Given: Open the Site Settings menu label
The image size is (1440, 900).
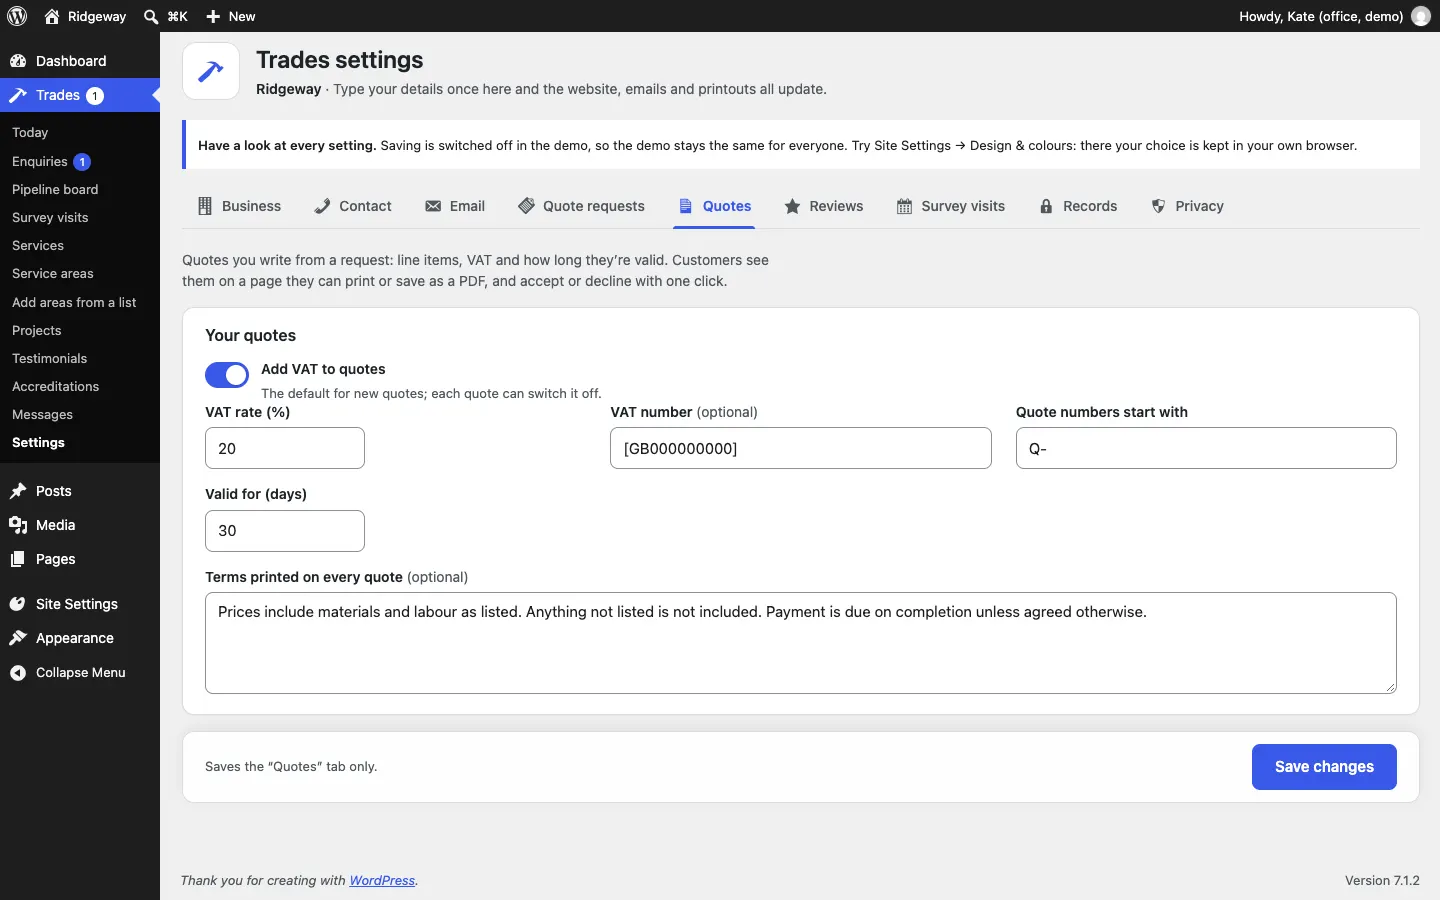Looking at the screenshot, I should [x=77, y=604].
